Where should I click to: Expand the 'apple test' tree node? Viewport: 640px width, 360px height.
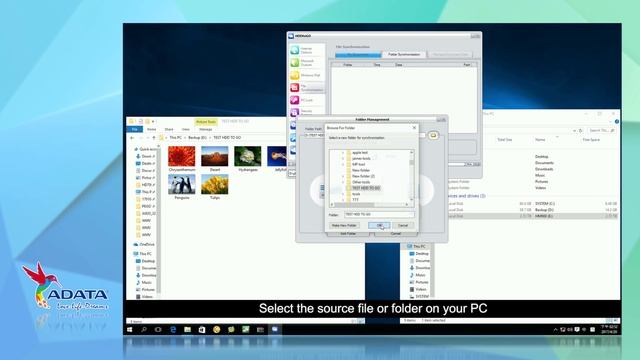343,153
